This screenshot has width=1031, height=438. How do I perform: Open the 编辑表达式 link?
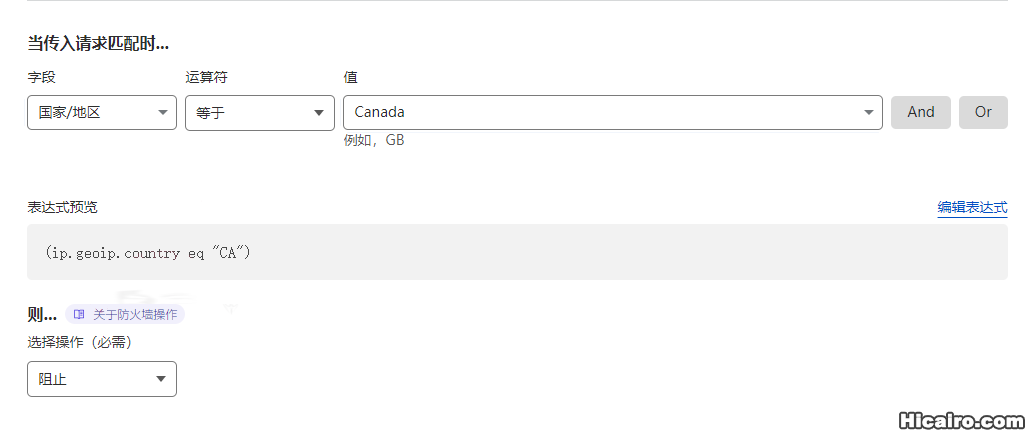coord(972,208)
